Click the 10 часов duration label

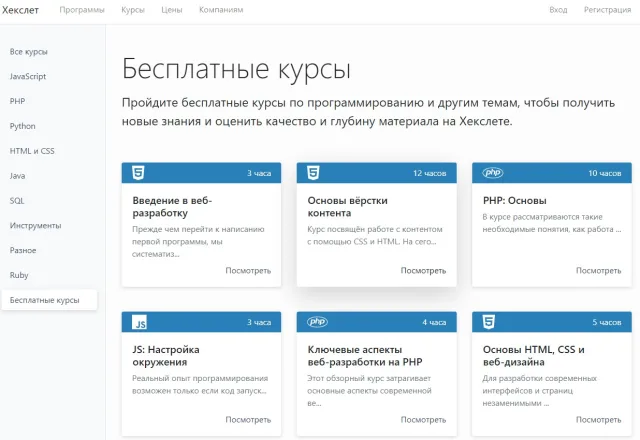click(x=604, y=173)
